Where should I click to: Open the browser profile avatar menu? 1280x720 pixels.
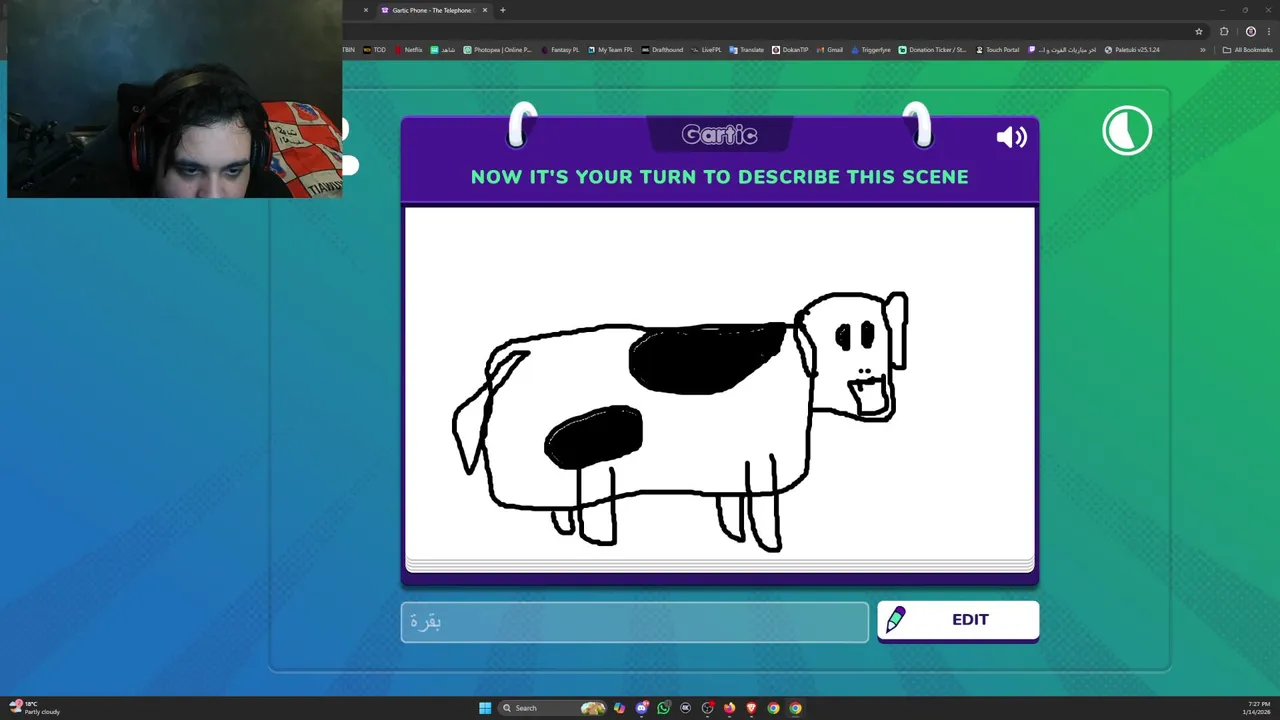1250,31
